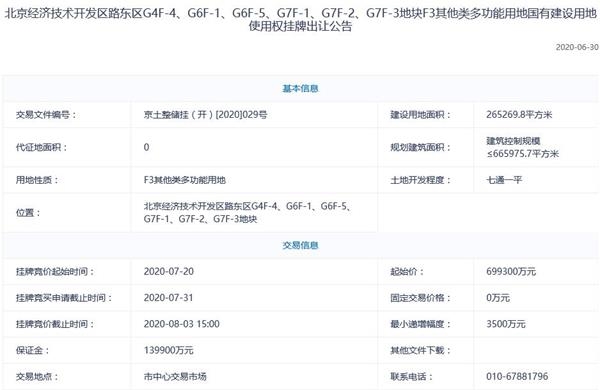
Task: Select the location value listing G4F-4, G6F-1 plots
Action: pyautogui.click(x=248, y=213)
